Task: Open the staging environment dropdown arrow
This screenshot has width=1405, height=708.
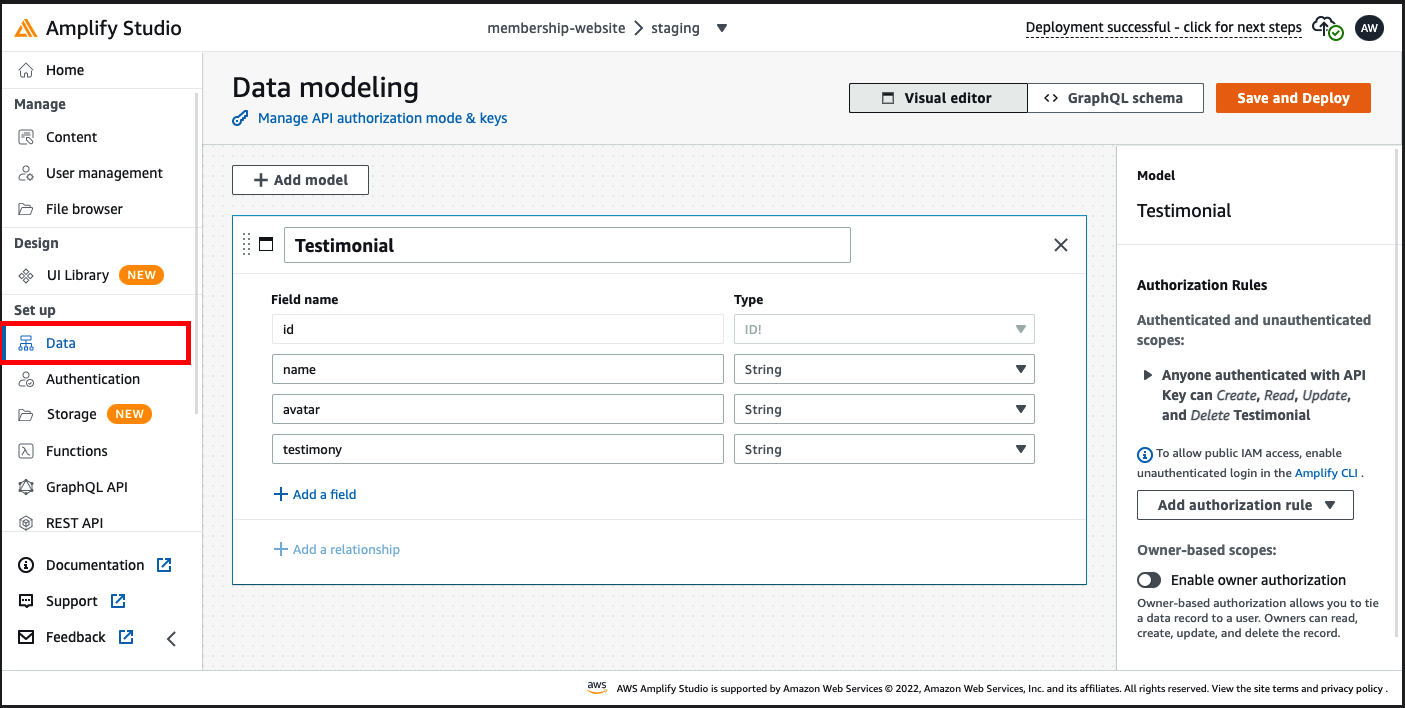Action: coord(722,28)
